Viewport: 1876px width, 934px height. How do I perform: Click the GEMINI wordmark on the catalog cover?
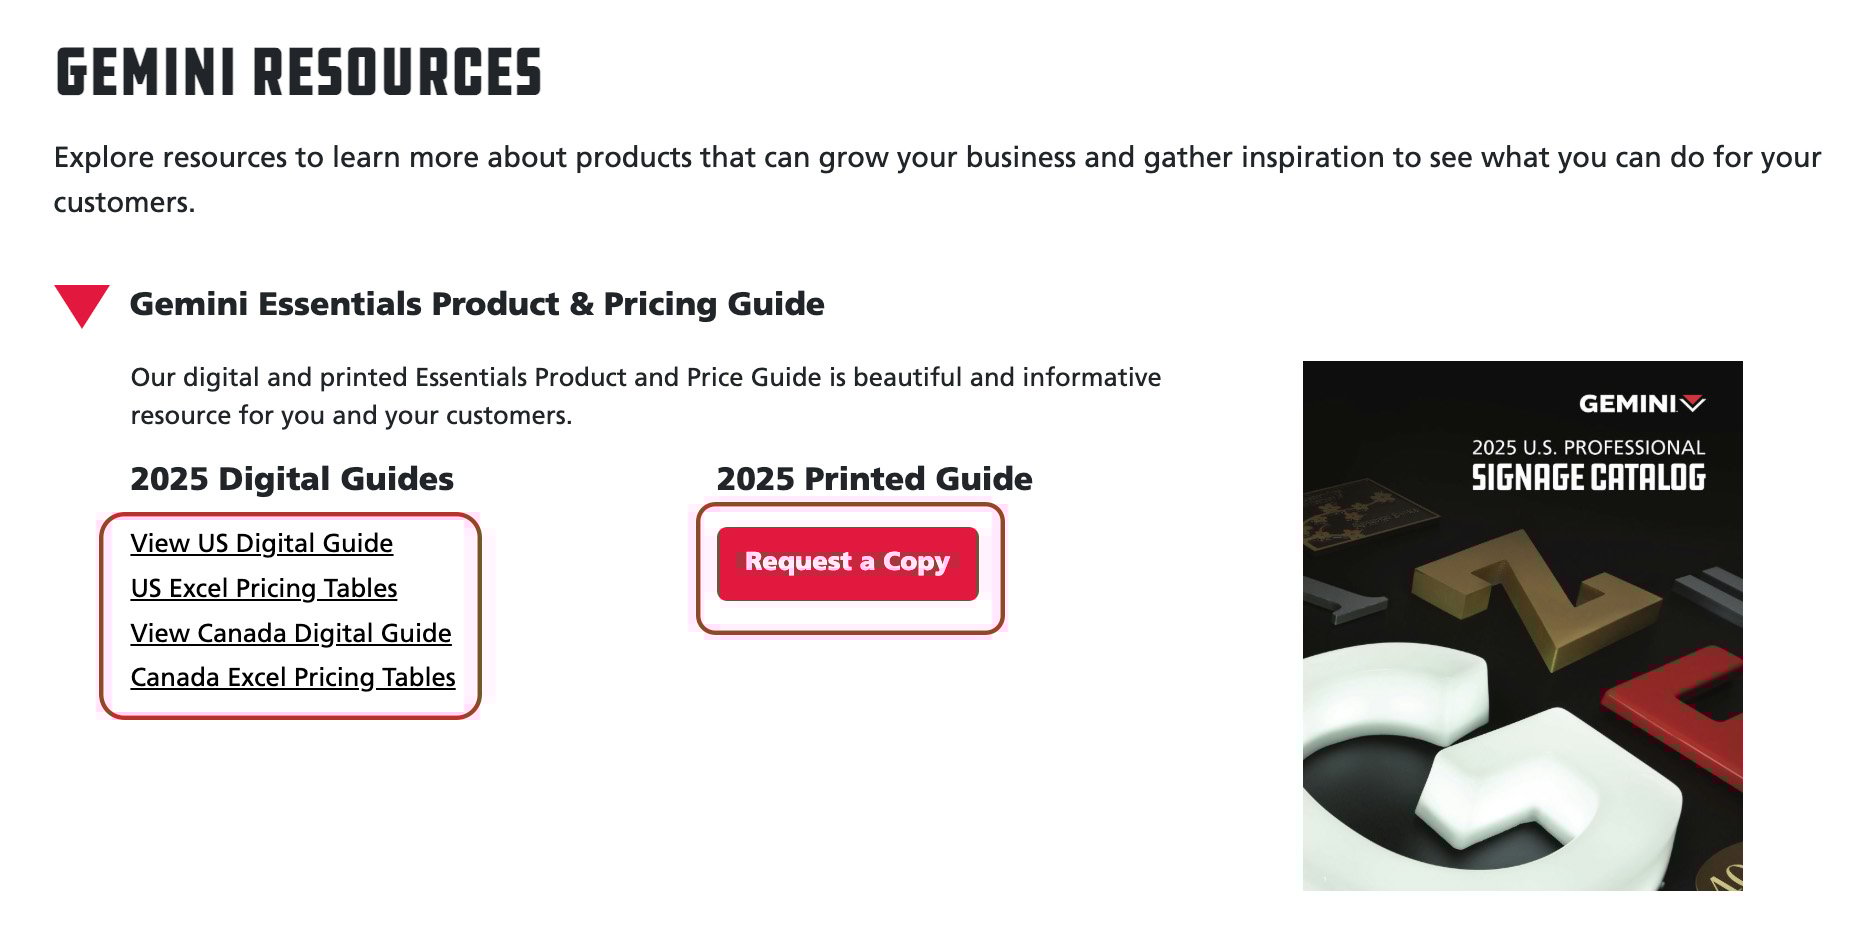1627,404
